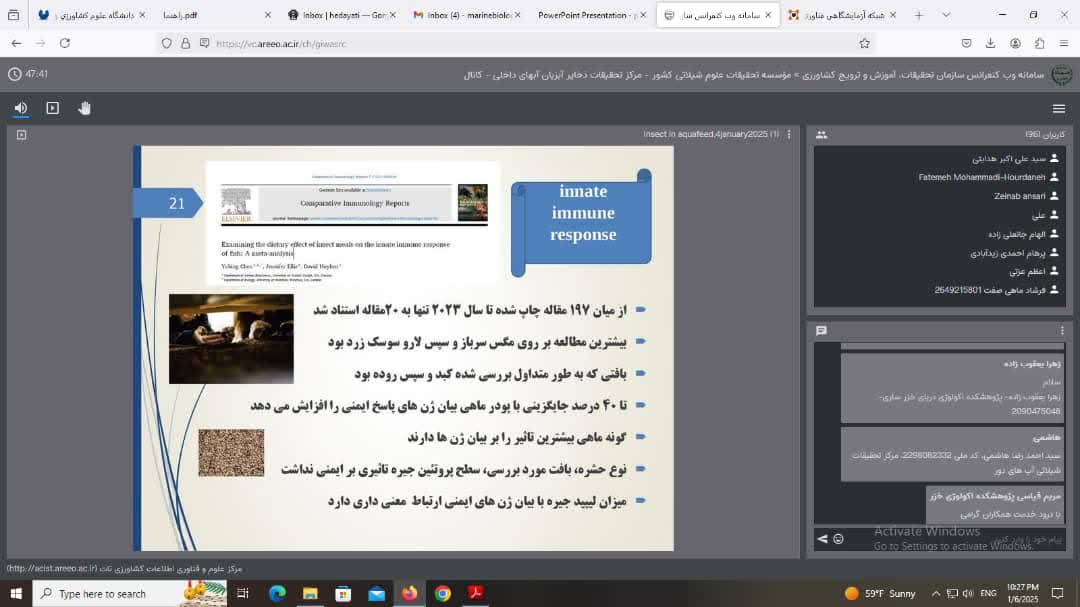Expand the list all tabs chevron
This screenshot has width=1080, height=607.
point(946,15)
